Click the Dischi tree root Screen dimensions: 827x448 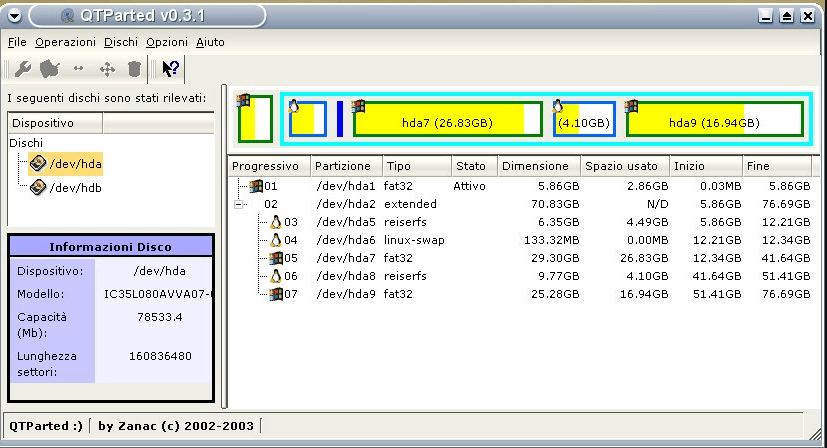coord(26,143)
